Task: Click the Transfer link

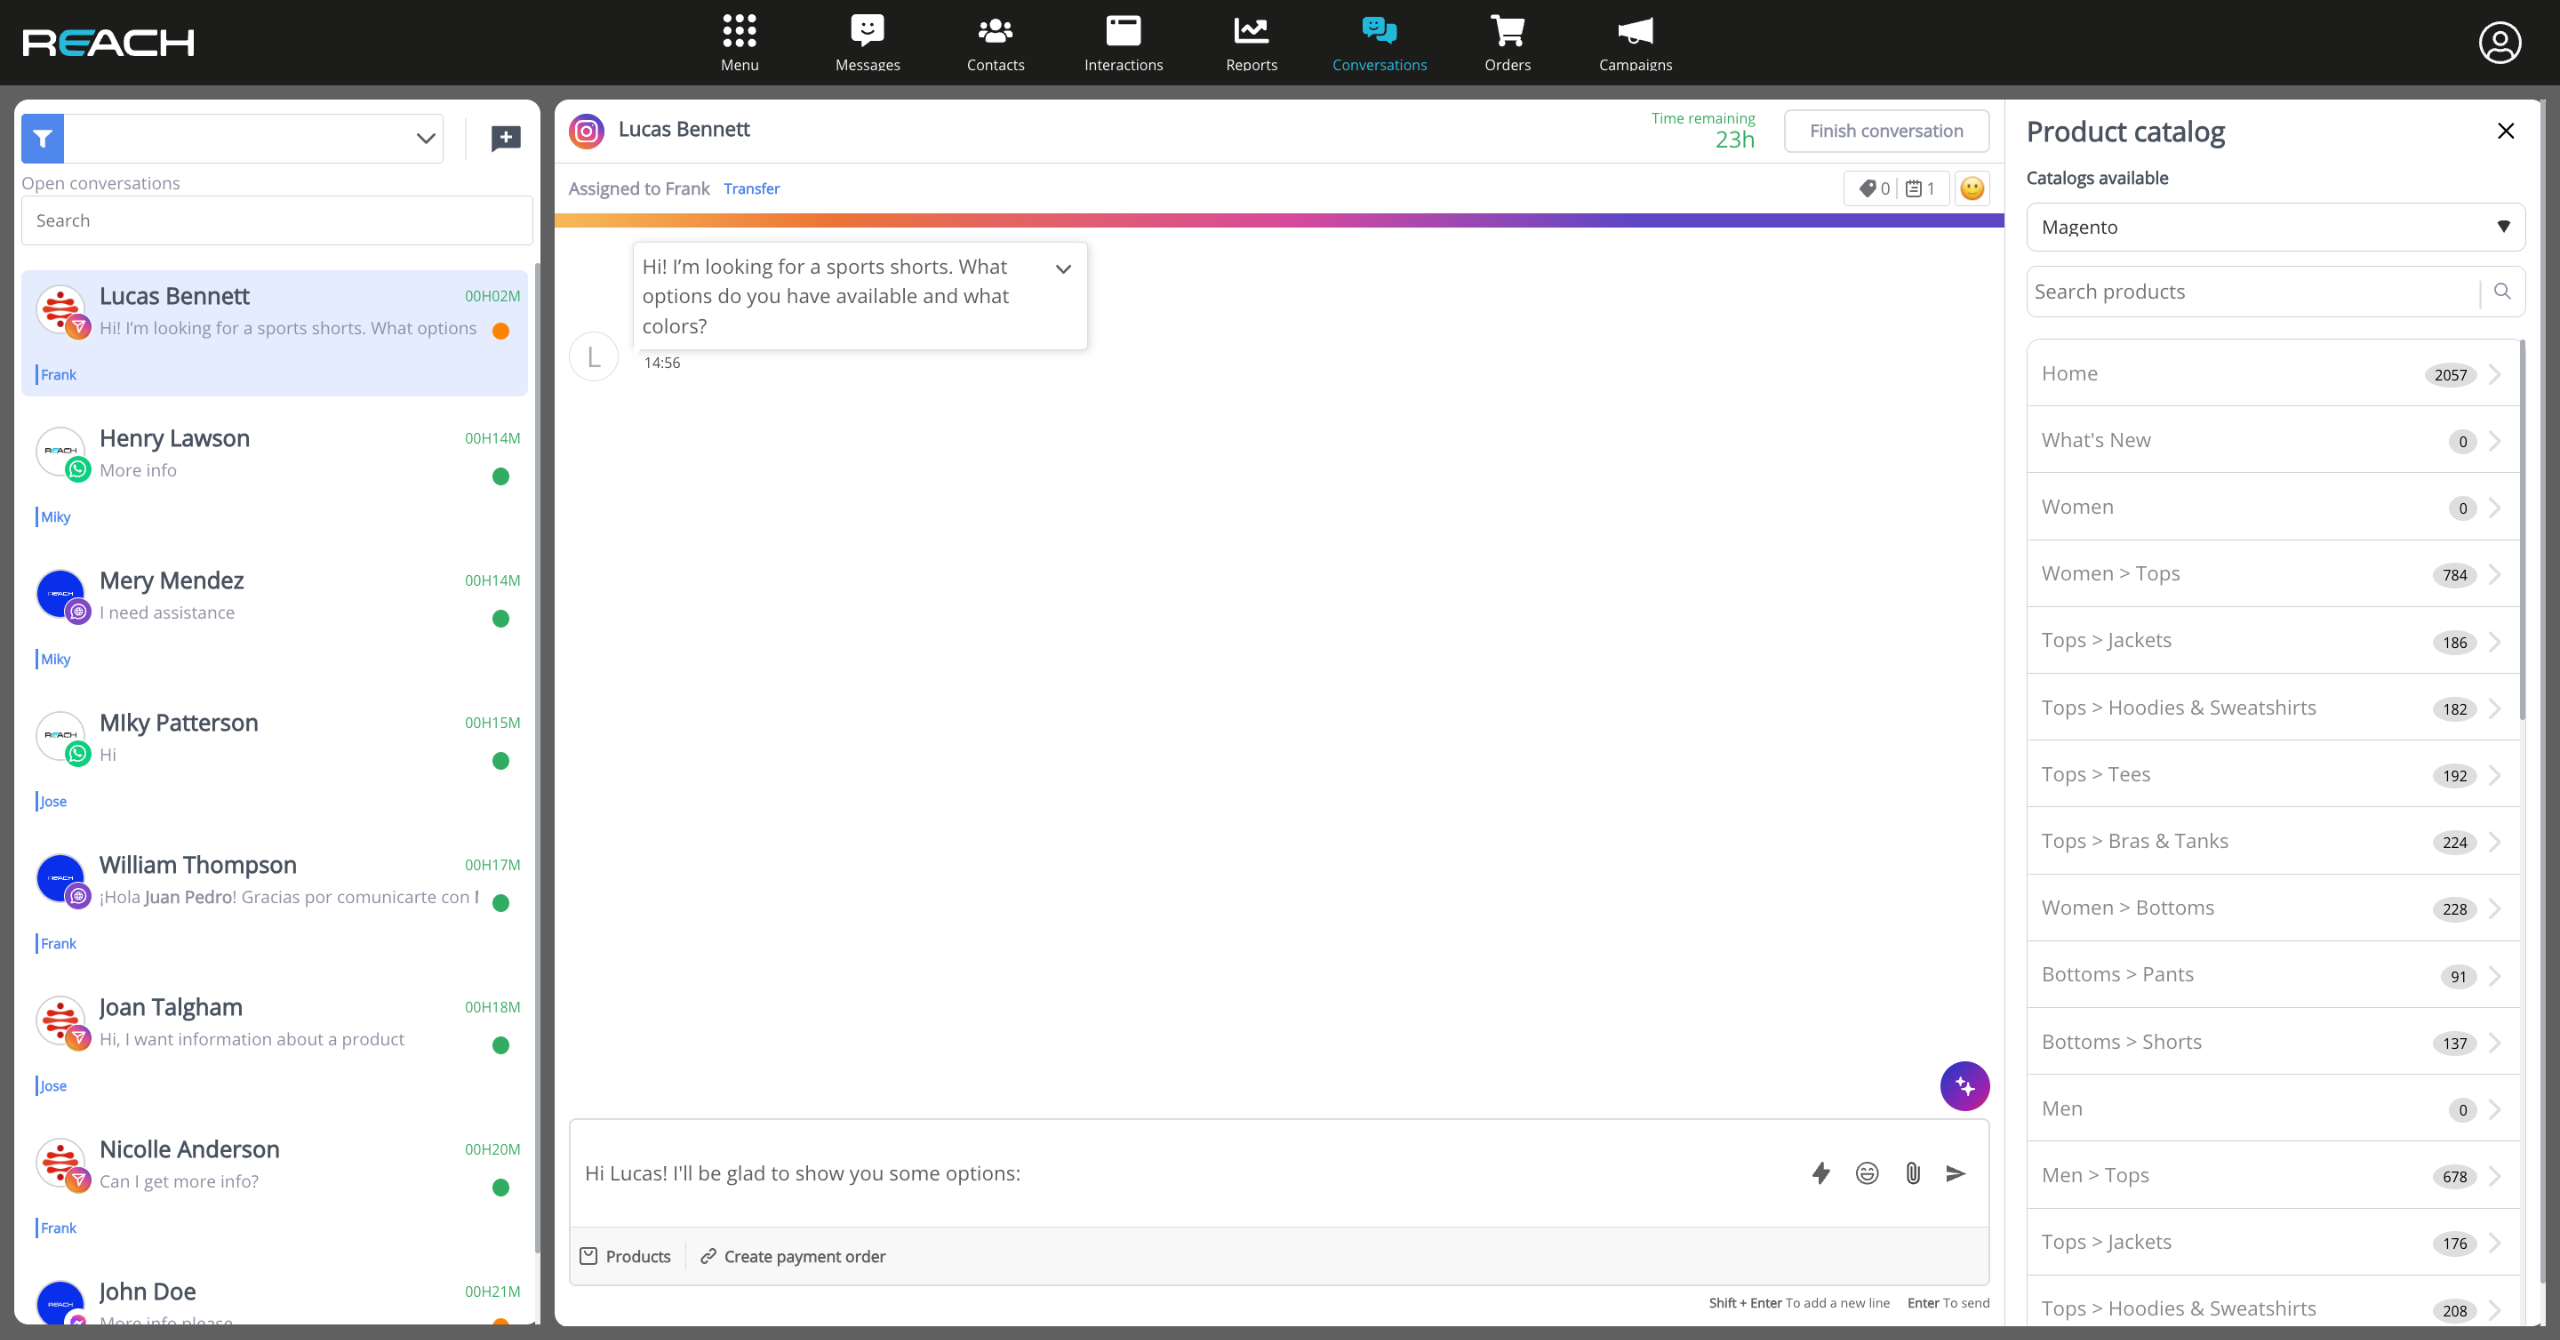Action: point(751,188)
